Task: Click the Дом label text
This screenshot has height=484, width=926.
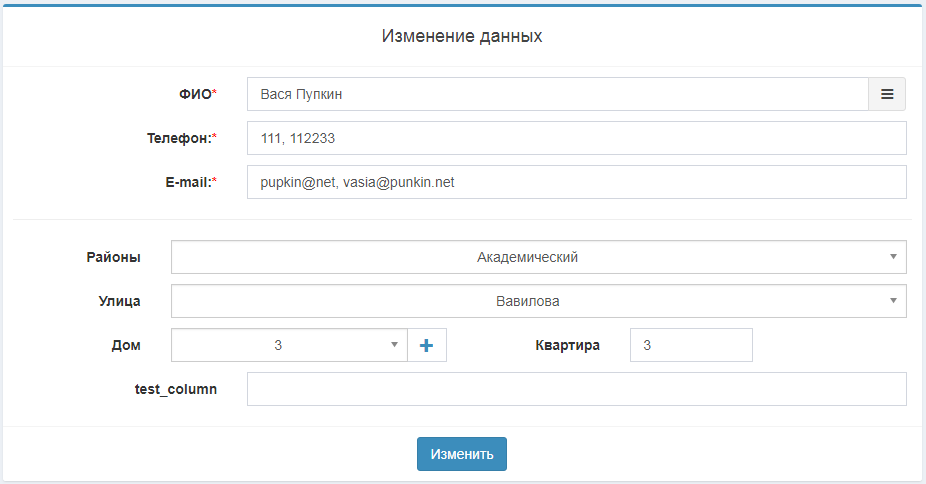Action: click(125, 345)
